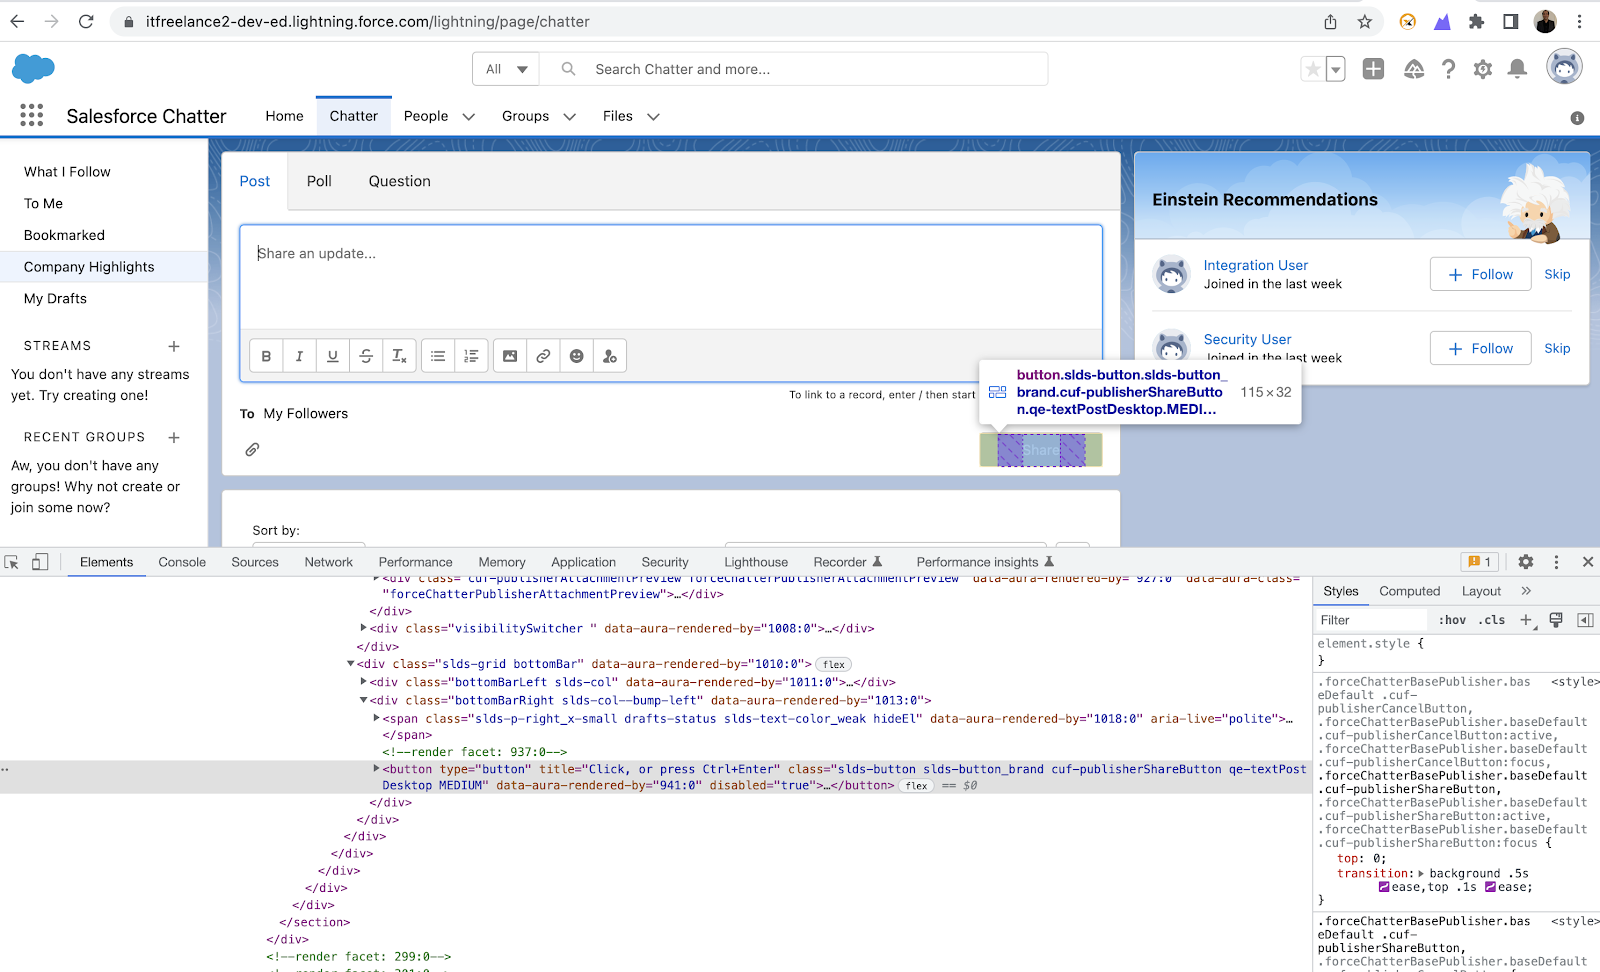This screenshot has height=972, width=1600.
Task: Show more DevTools sidebar tabs chevron
Action: coord(1526,591)
